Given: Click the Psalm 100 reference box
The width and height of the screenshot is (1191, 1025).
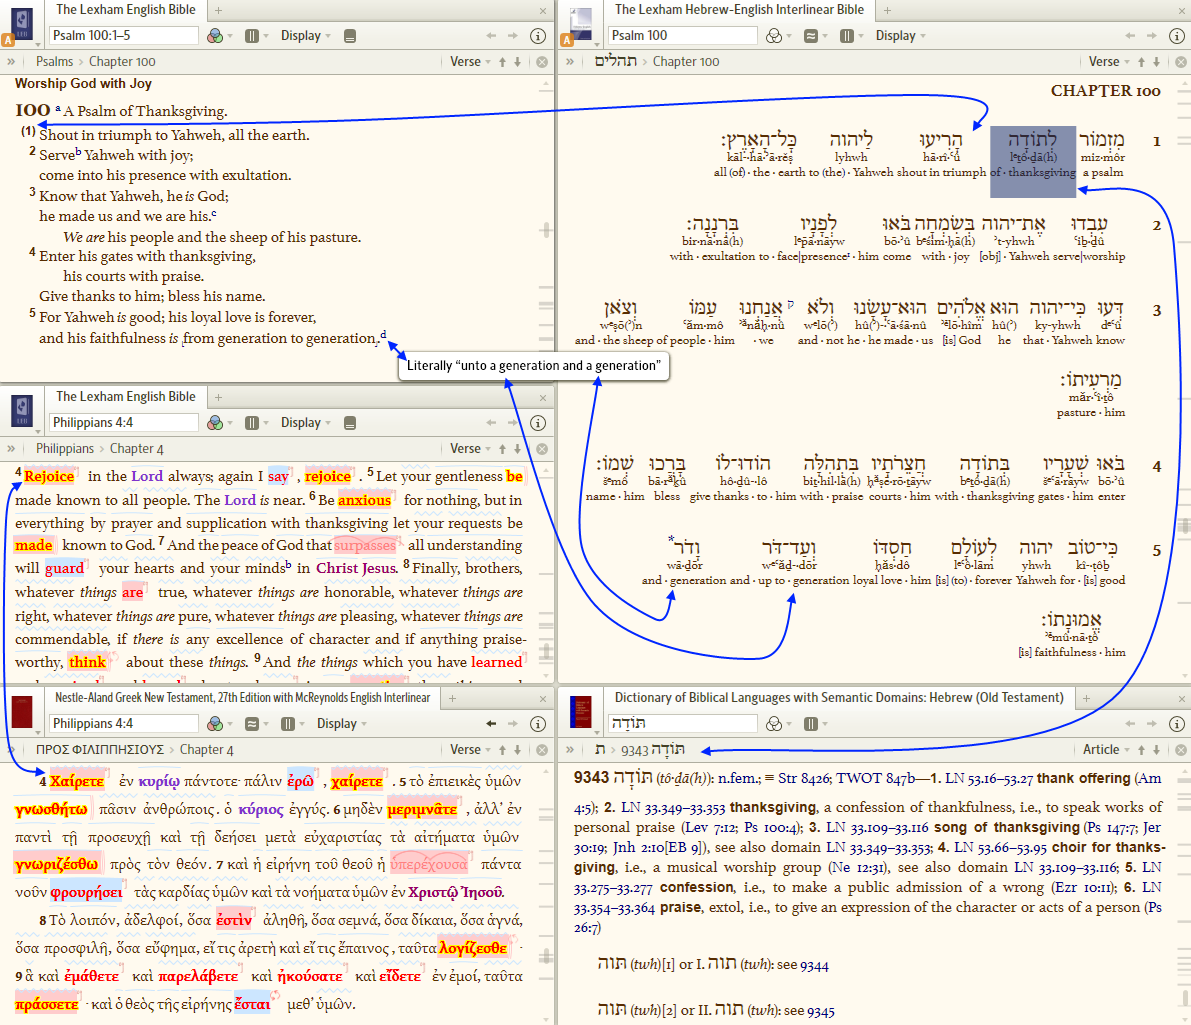Looking at the screenshot, I should click(x=683, y=35).
